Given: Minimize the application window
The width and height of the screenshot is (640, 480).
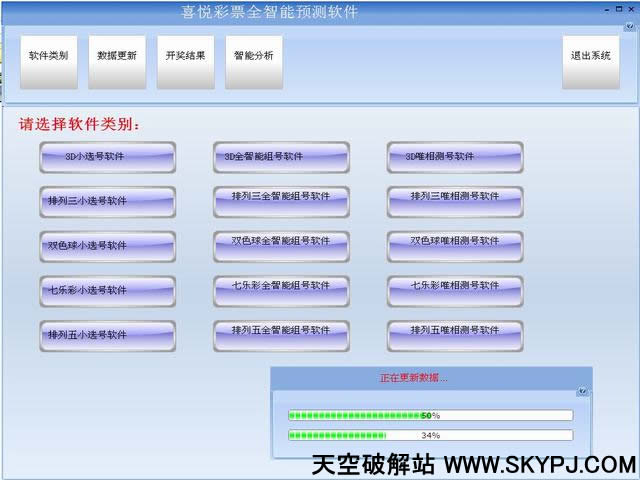Looking at the screenshot, I should (x=604, y=8).
